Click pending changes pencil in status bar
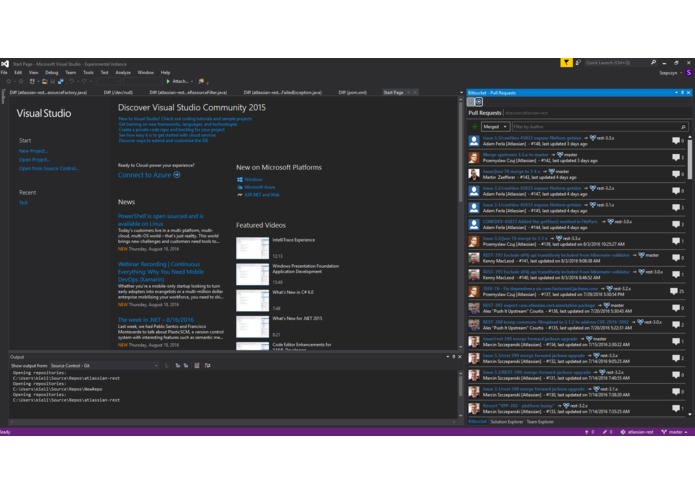The height and width of the screenshot is (494, 695). [x=605, y=432]
